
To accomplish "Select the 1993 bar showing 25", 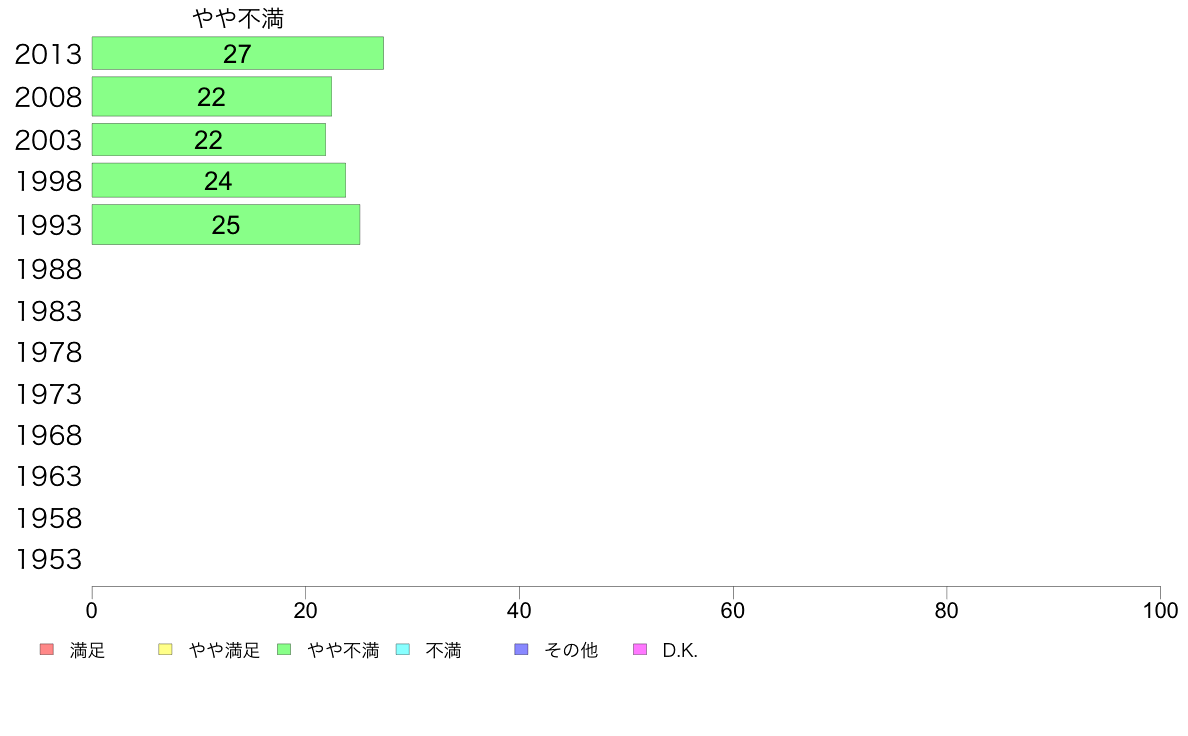I will pos(226,224).
